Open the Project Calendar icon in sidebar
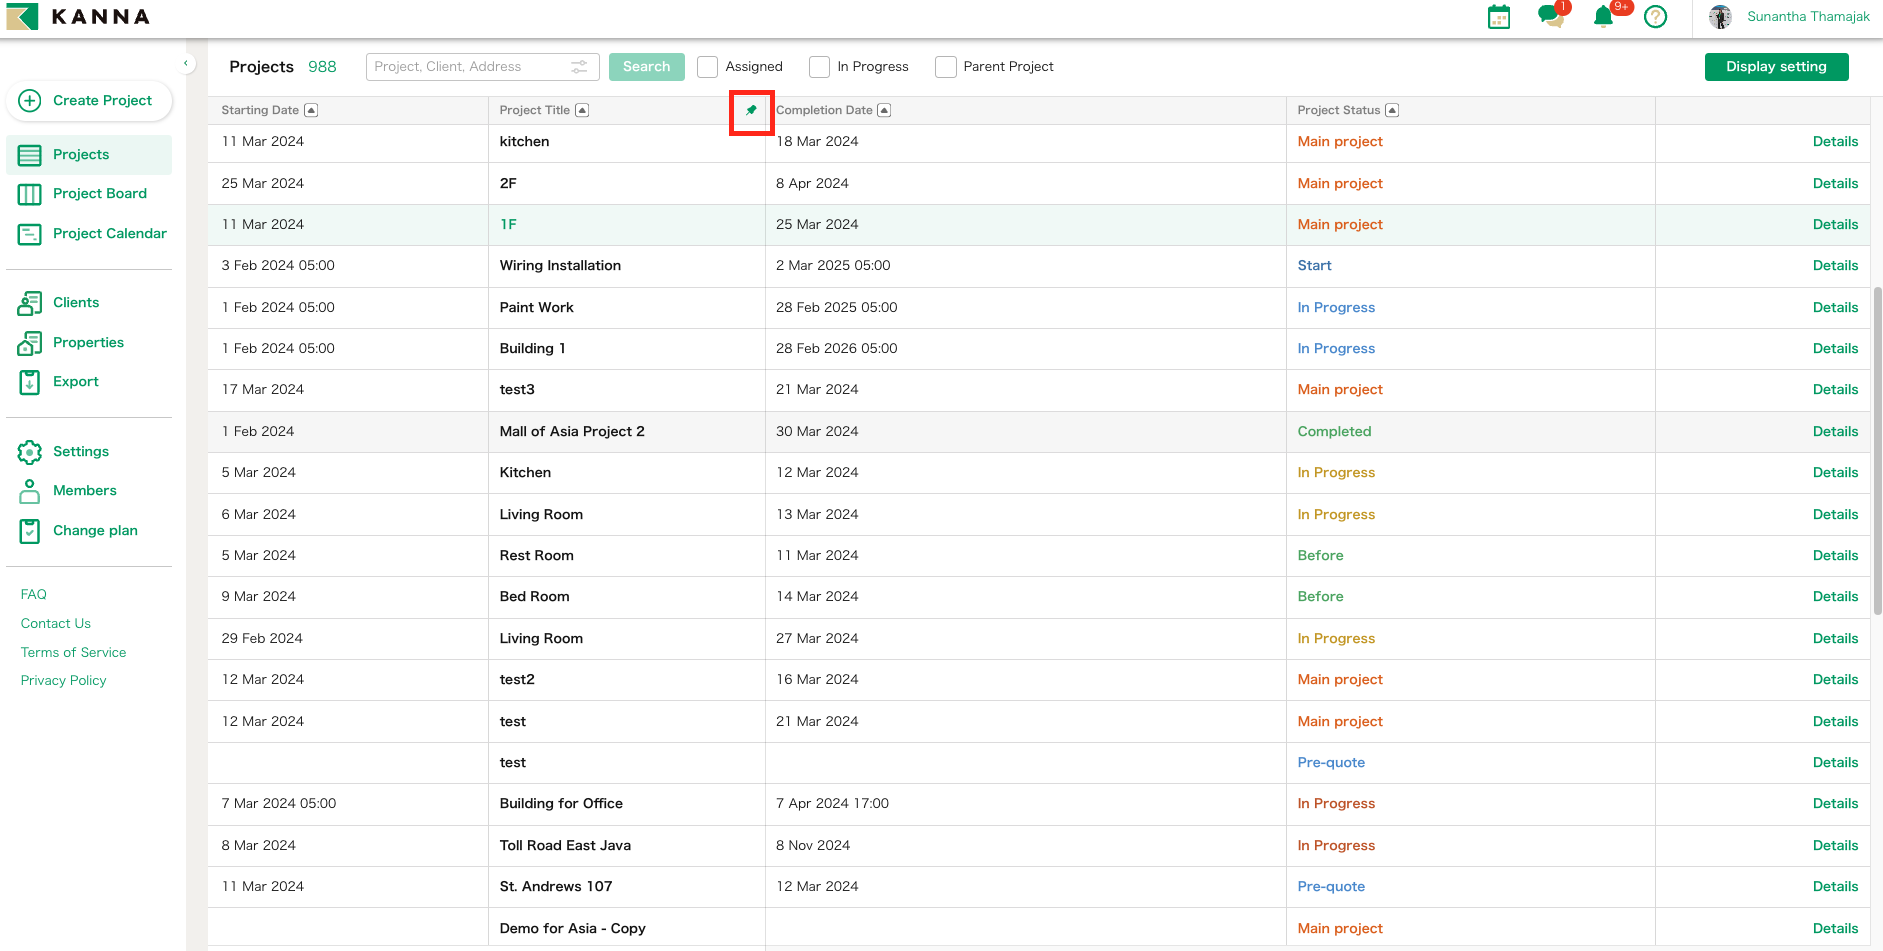The width and height of the screenshot is (1883, 951). point(30,233)
